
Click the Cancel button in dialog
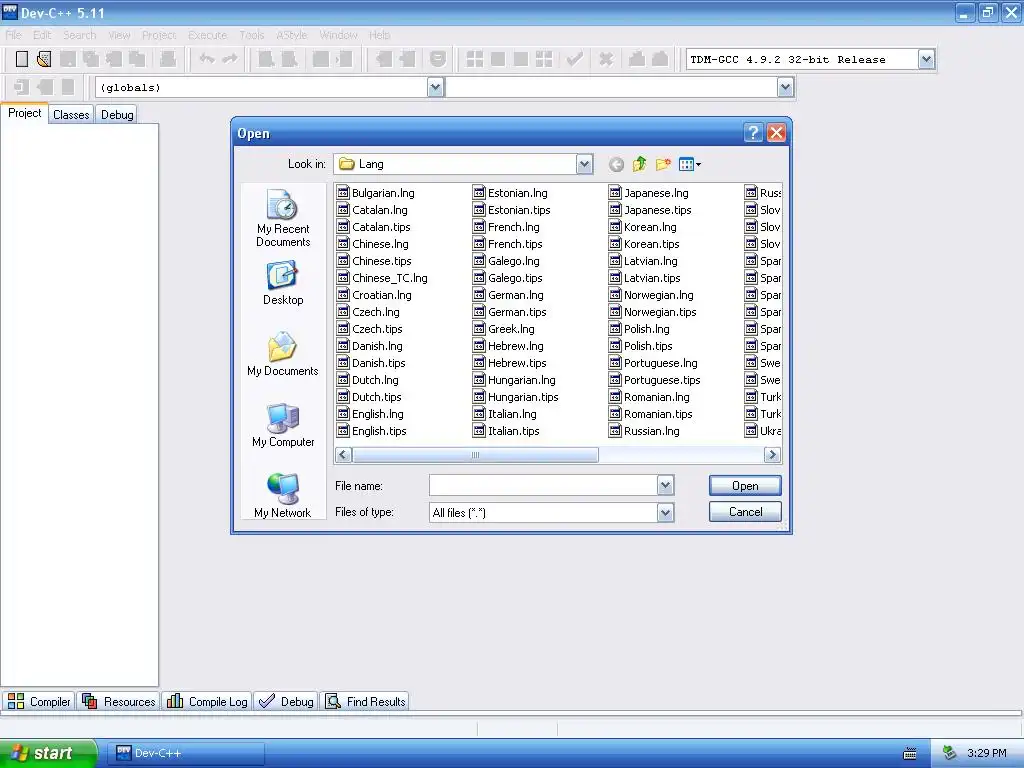(x=745, y=512)
